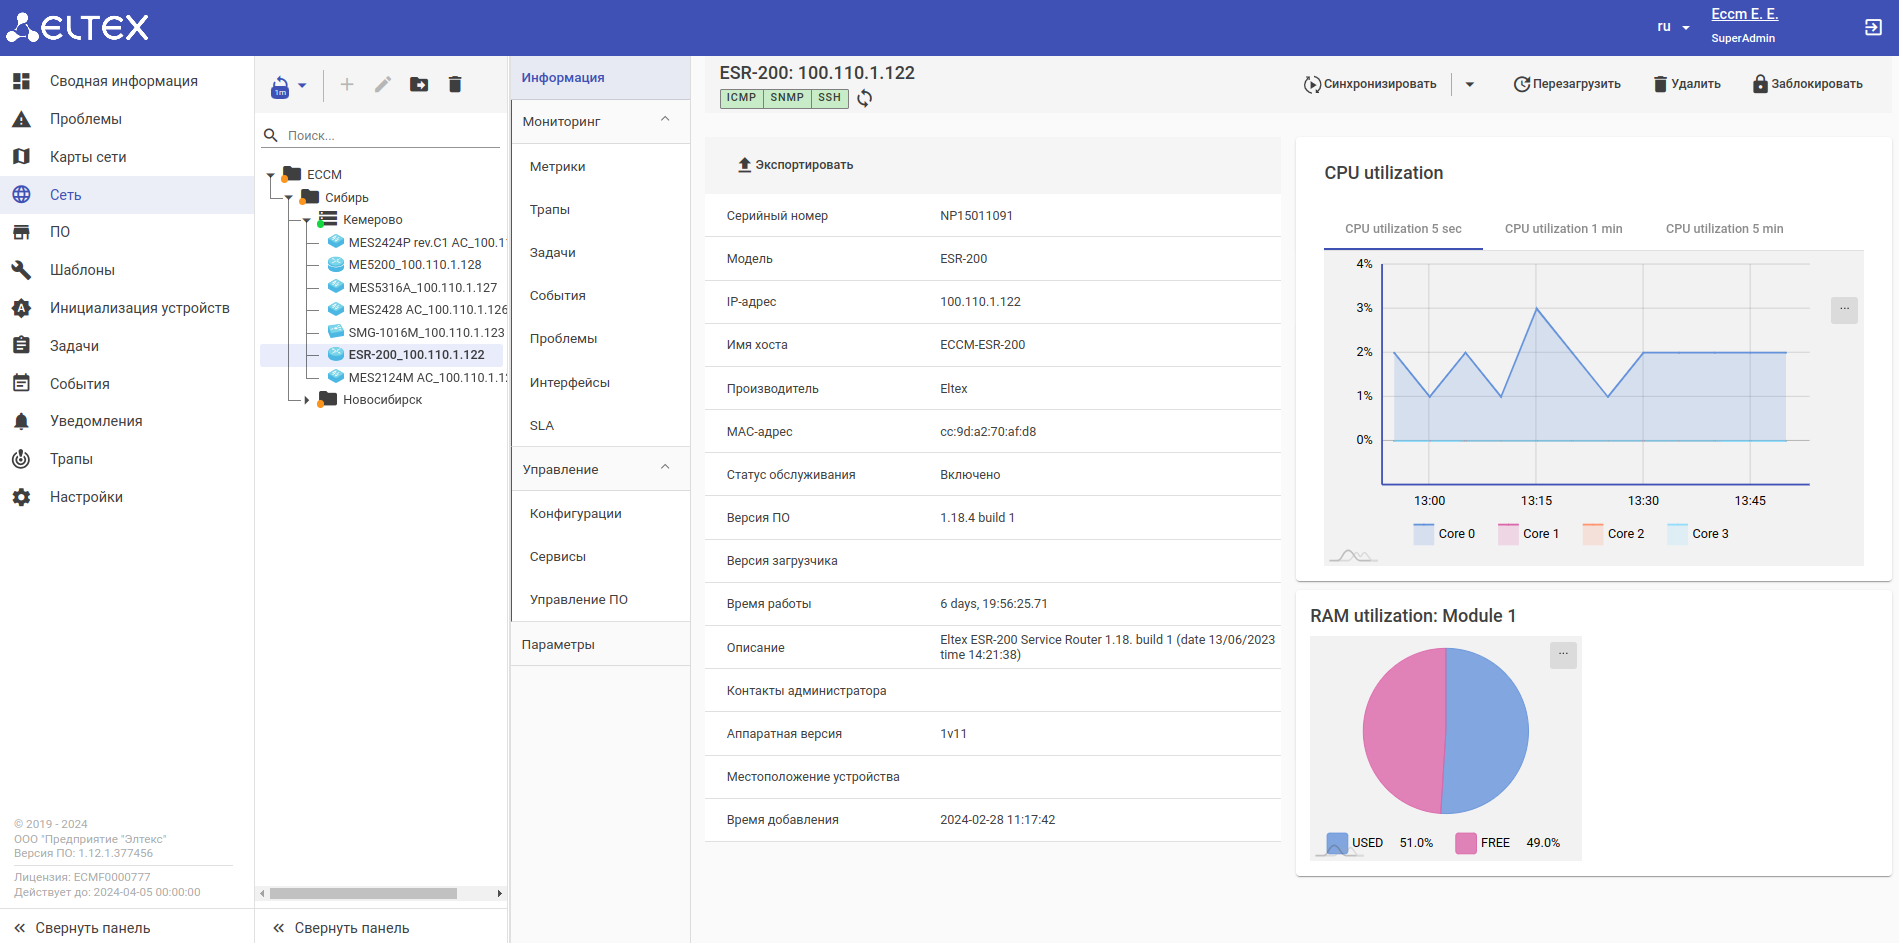Select the Сеть globe icon
The width and height of the screenshot is (1899, 943).
(x=21, y=195)
